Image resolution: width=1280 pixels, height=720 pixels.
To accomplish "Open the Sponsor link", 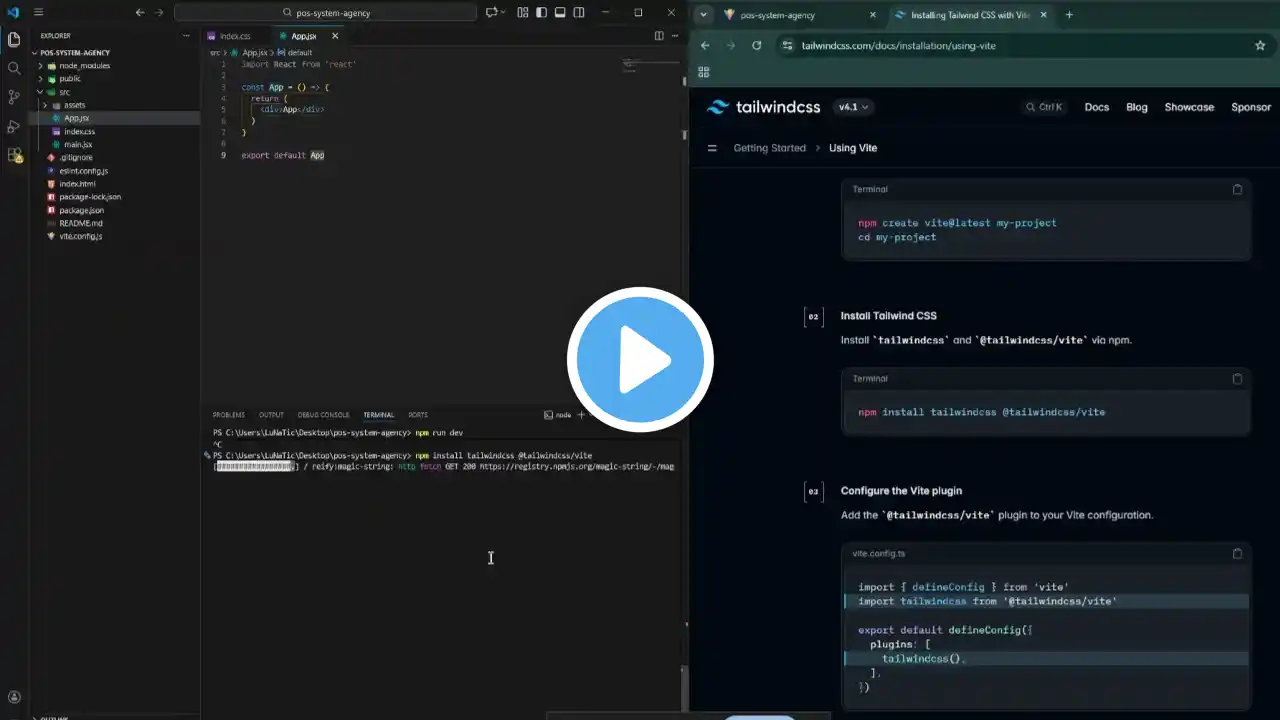I will (x=1251, y=107).
